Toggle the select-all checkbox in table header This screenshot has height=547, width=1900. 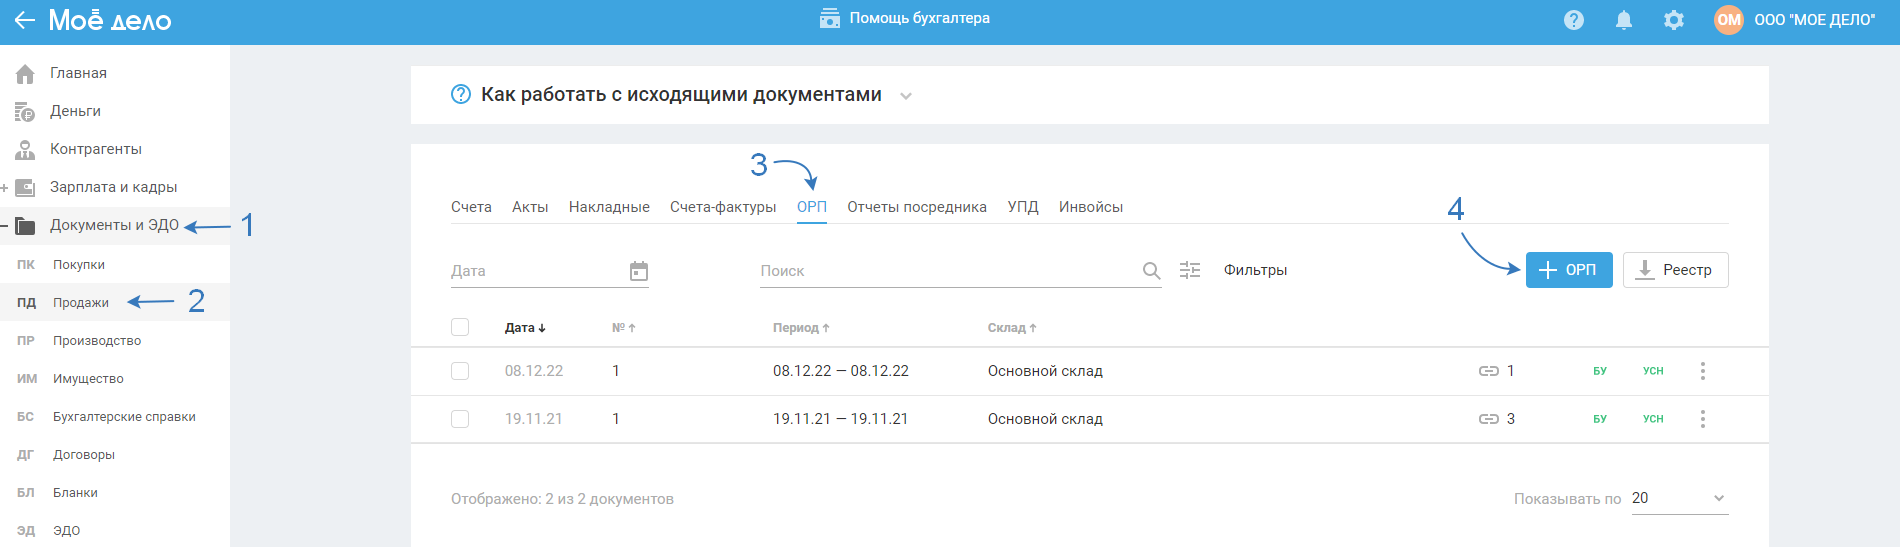pyautogui.click(x=460, y=327)
